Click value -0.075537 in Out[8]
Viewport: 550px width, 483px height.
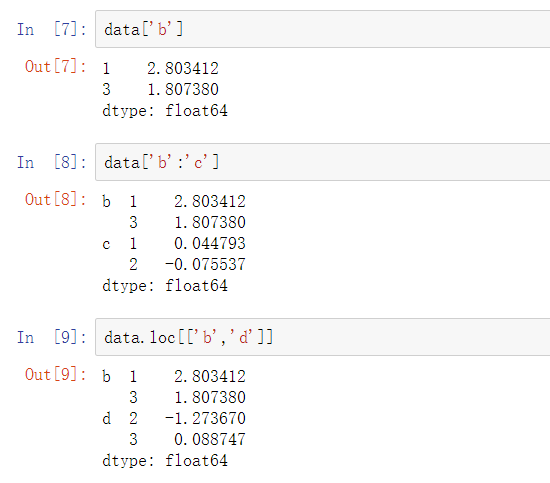[x=205, y=264]
